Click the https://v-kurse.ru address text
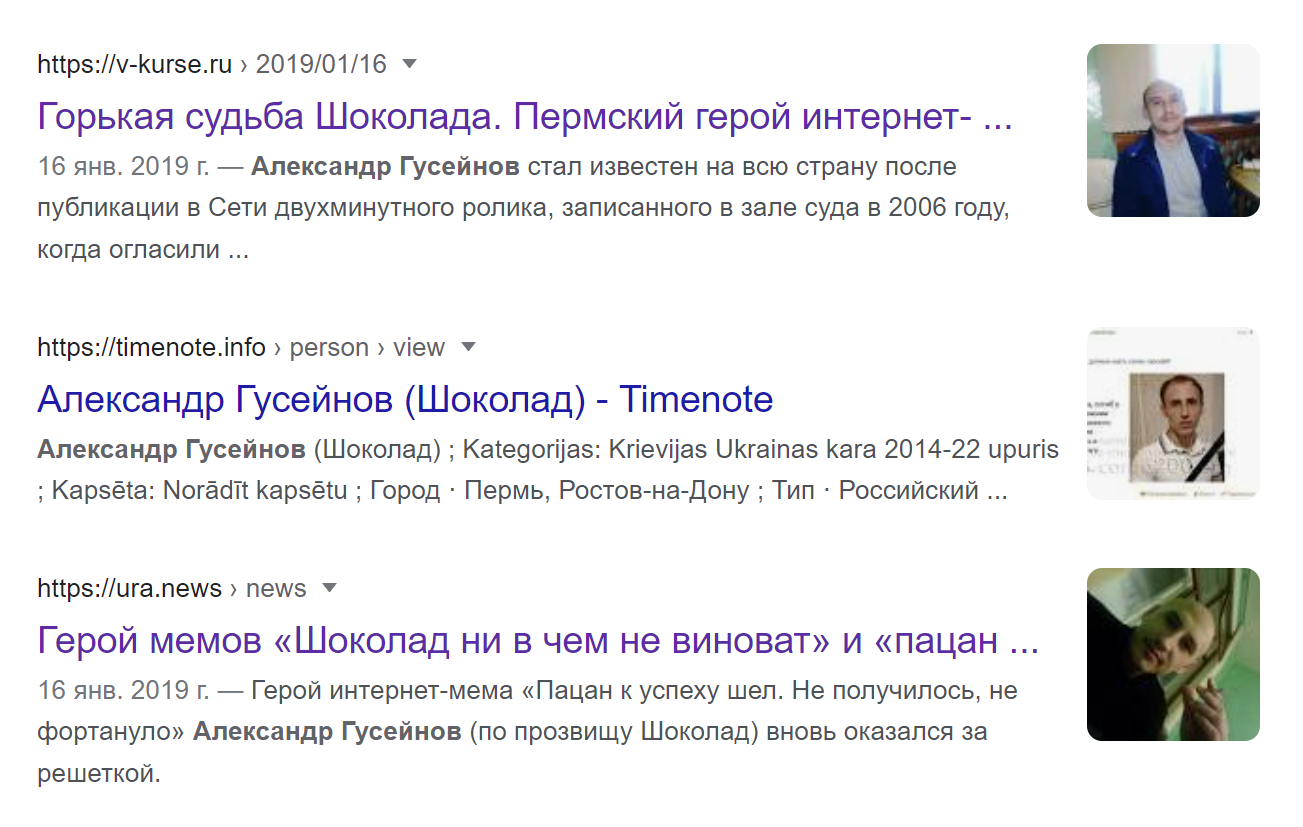This screenshot has width=1303, height=827. coord(134,65)
